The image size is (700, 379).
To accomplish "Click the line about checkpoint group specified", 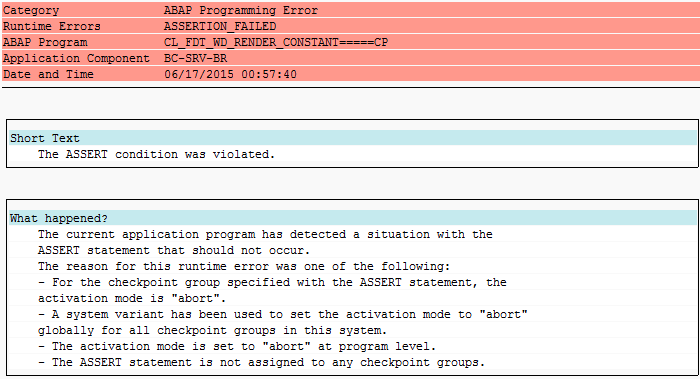I will pos(272,283).
